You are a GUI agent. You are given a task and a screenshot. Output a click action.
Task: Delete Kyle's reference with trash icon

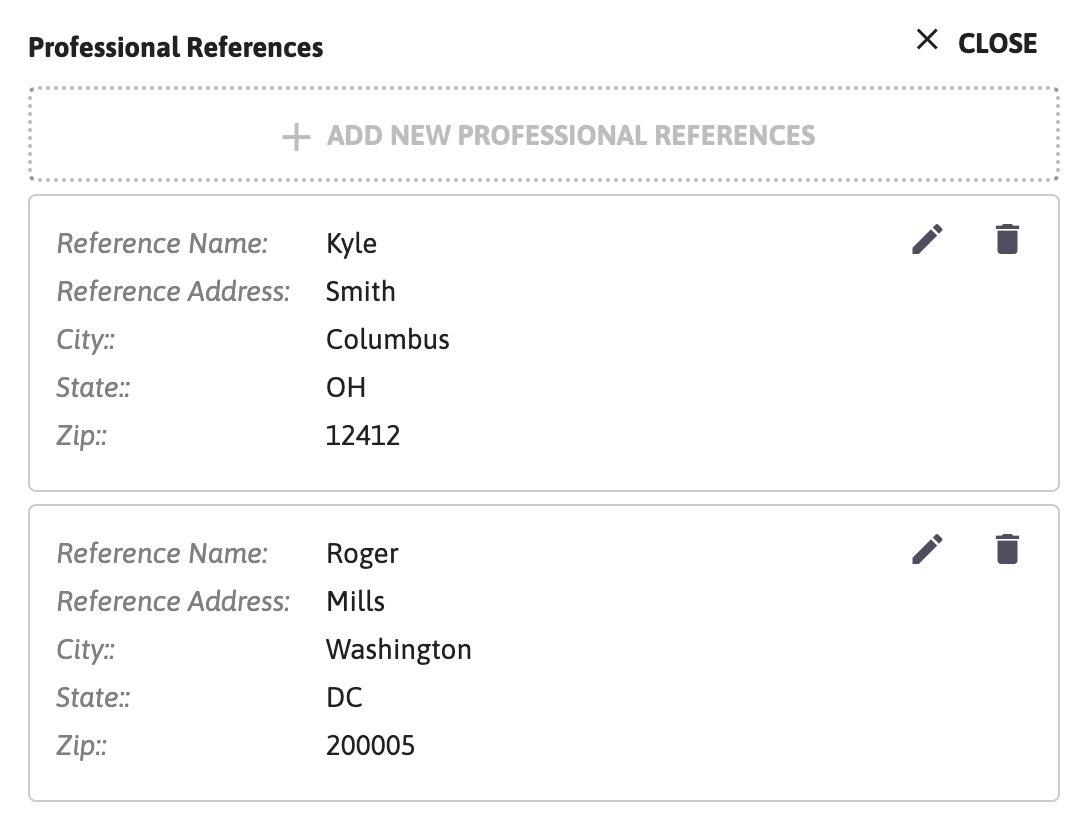tap(1007, 240)
